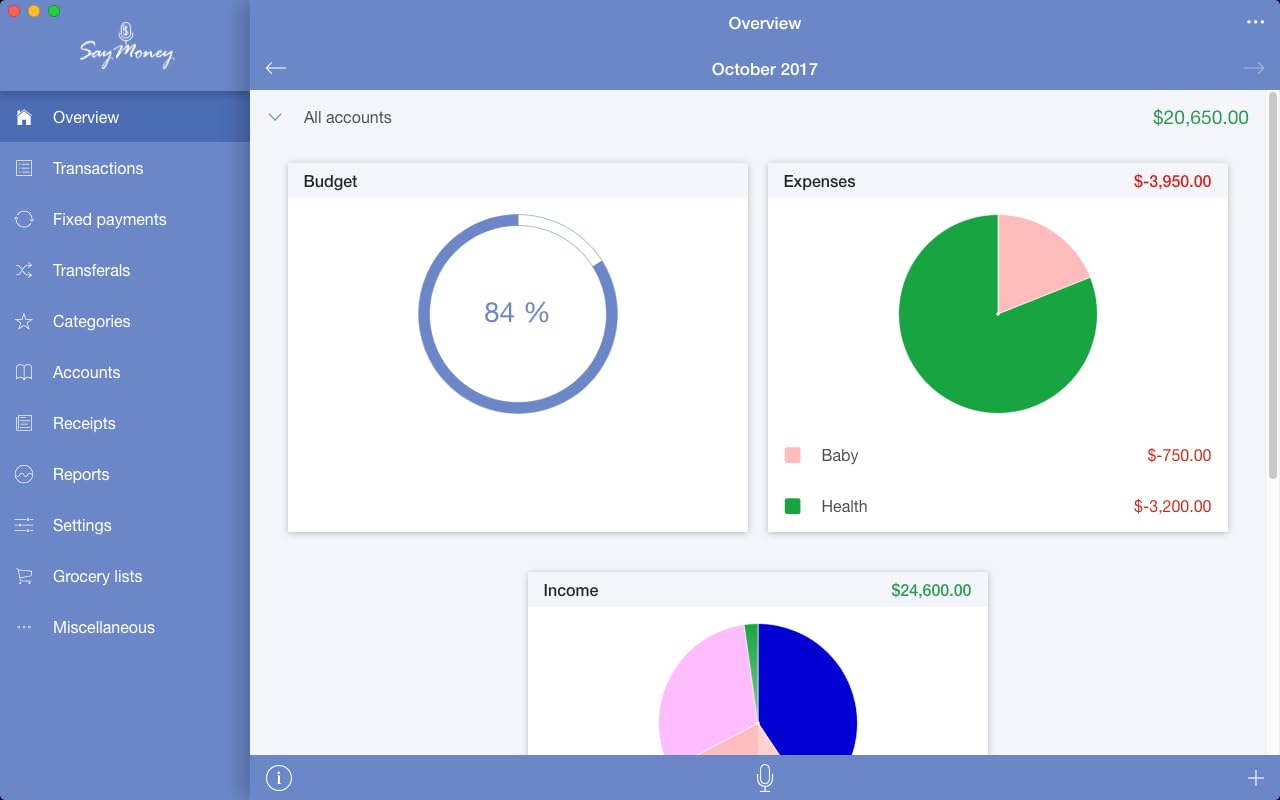This screenshot has height=800, width=1280.
Task: Click the Miscellaneous dots icon
Action: 25,627
